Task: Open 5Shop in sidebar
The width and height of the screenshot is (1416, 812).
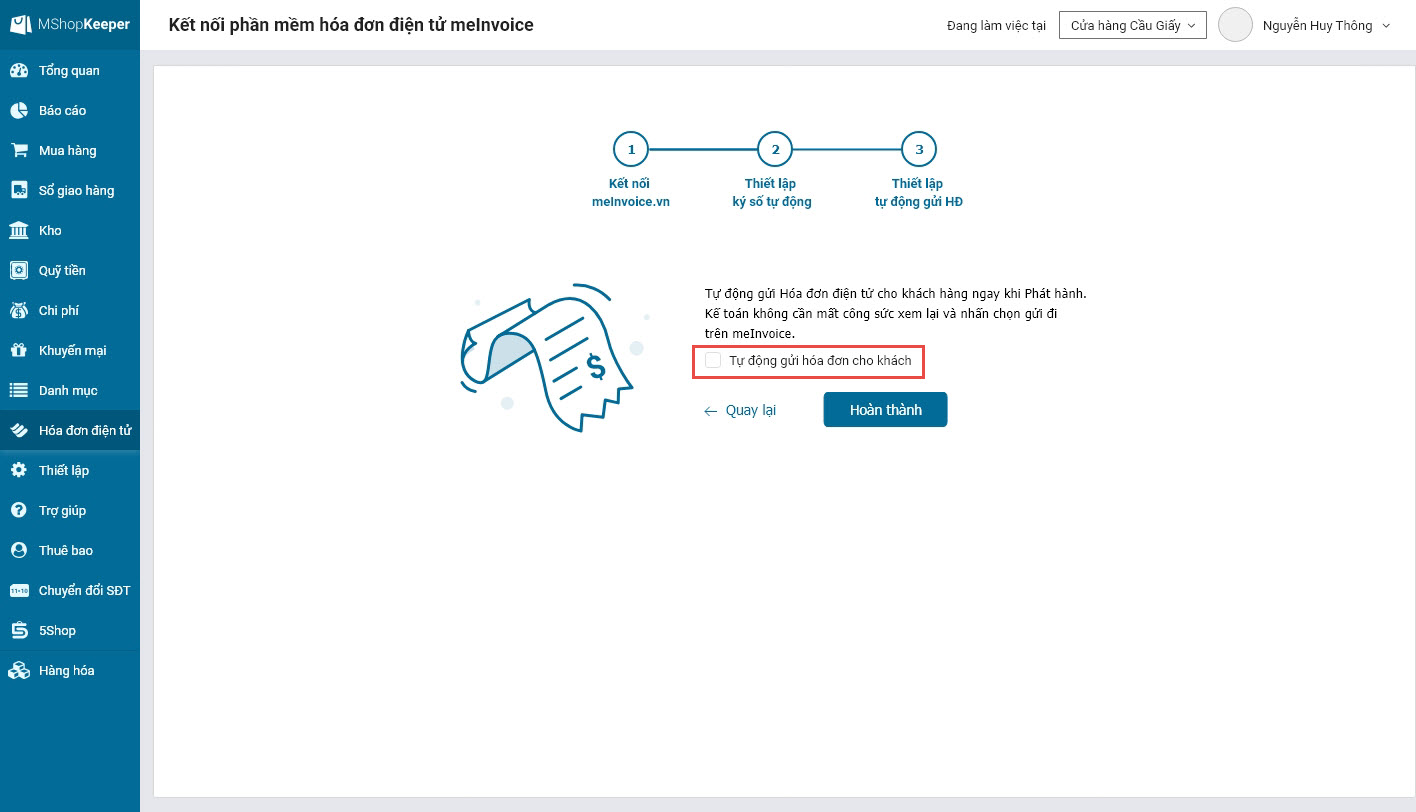Action: (70, 631)
